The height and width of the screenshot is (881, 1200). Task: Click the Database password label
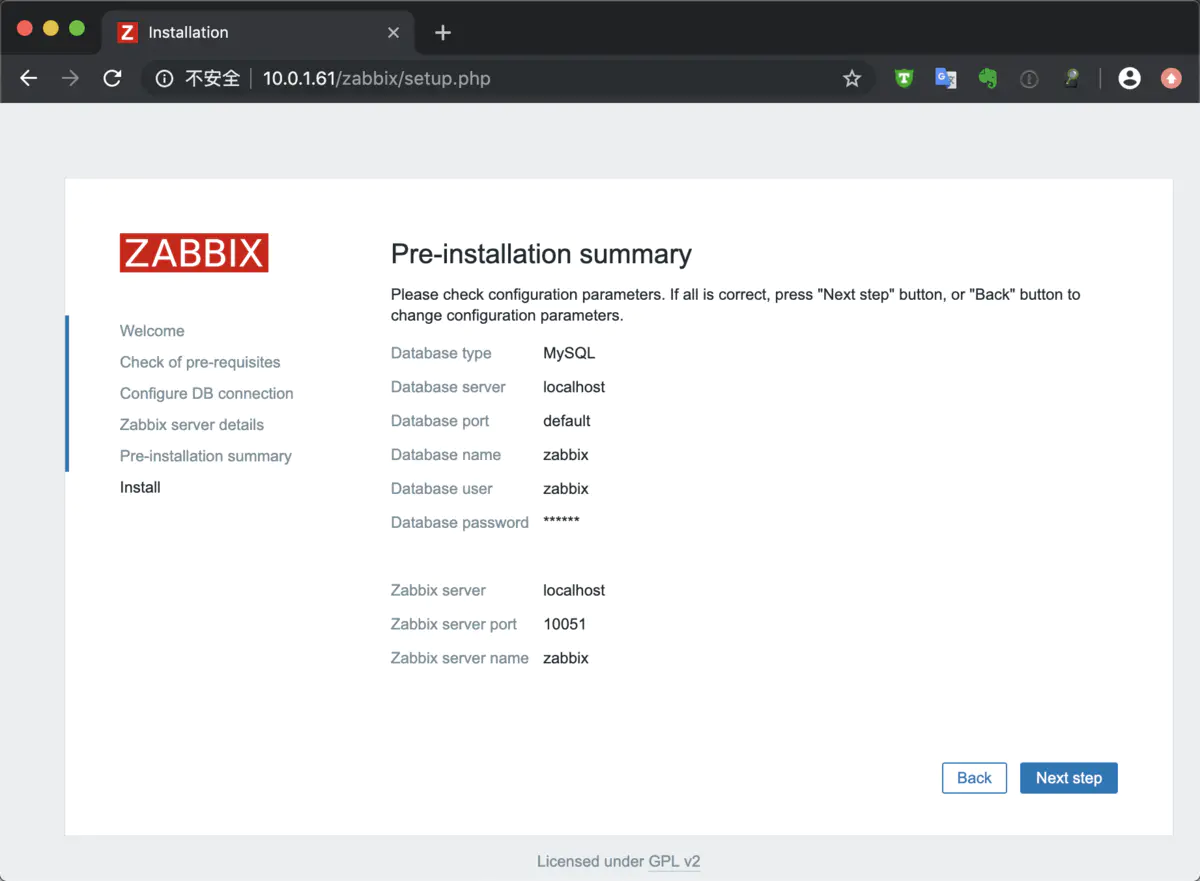pyautogui.click(x=460, y=522)
